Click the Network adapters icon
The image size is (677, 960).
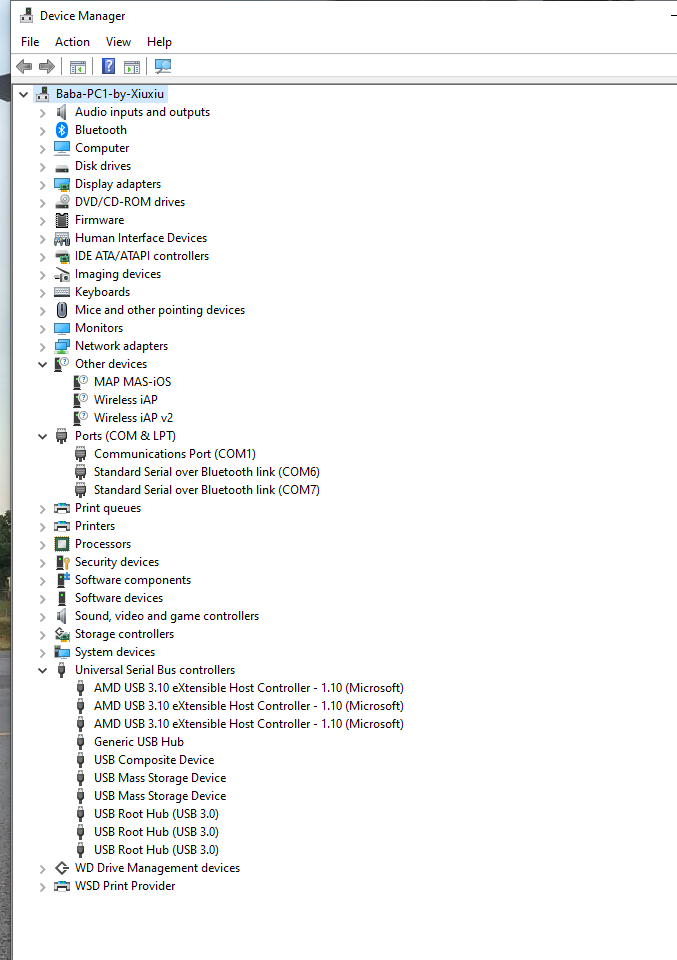(62, 346)
